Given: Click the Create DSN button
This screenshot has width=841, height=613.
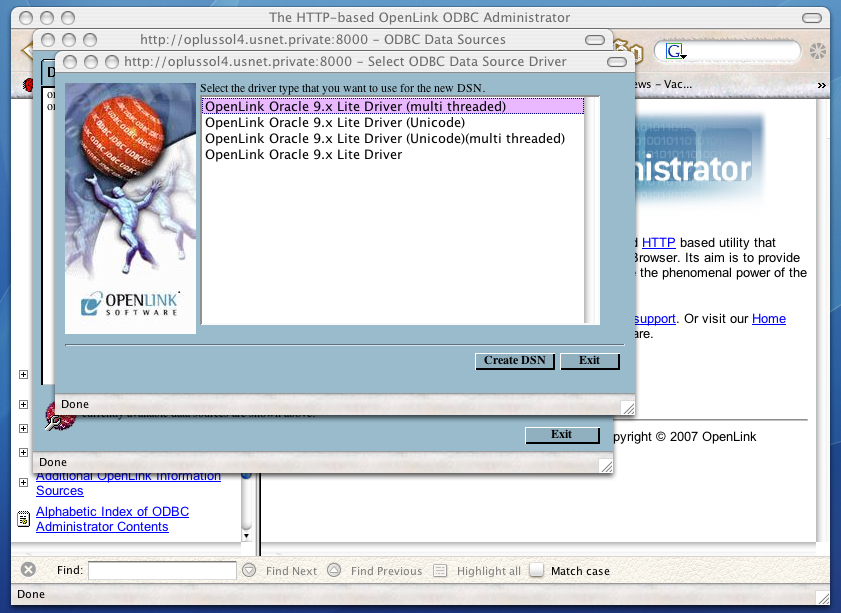Looking at the screenshot, I should [514, 360].
